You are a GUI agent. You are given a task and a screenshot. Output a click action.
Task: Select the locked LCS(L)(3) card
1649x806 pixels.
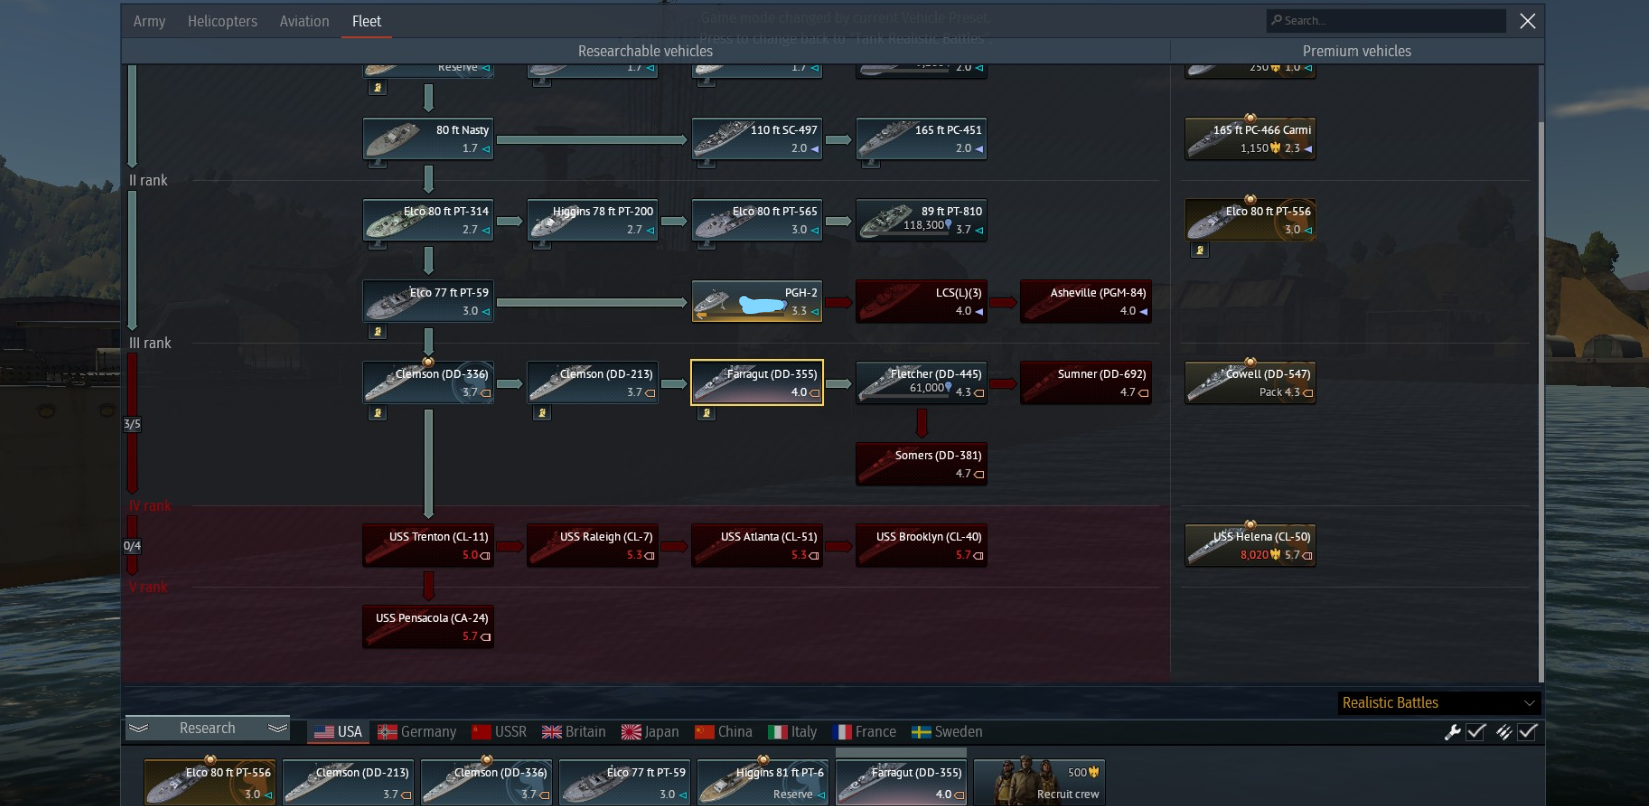[x=921, y=301]
